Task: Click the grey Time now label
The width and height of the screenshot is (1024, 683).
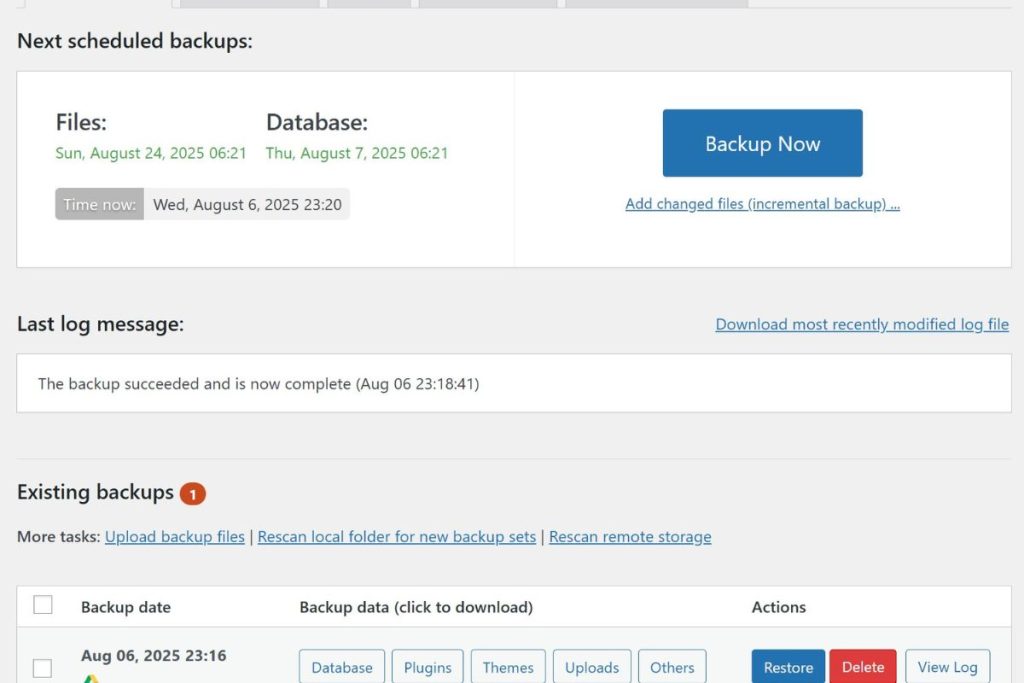Action: 99,204
